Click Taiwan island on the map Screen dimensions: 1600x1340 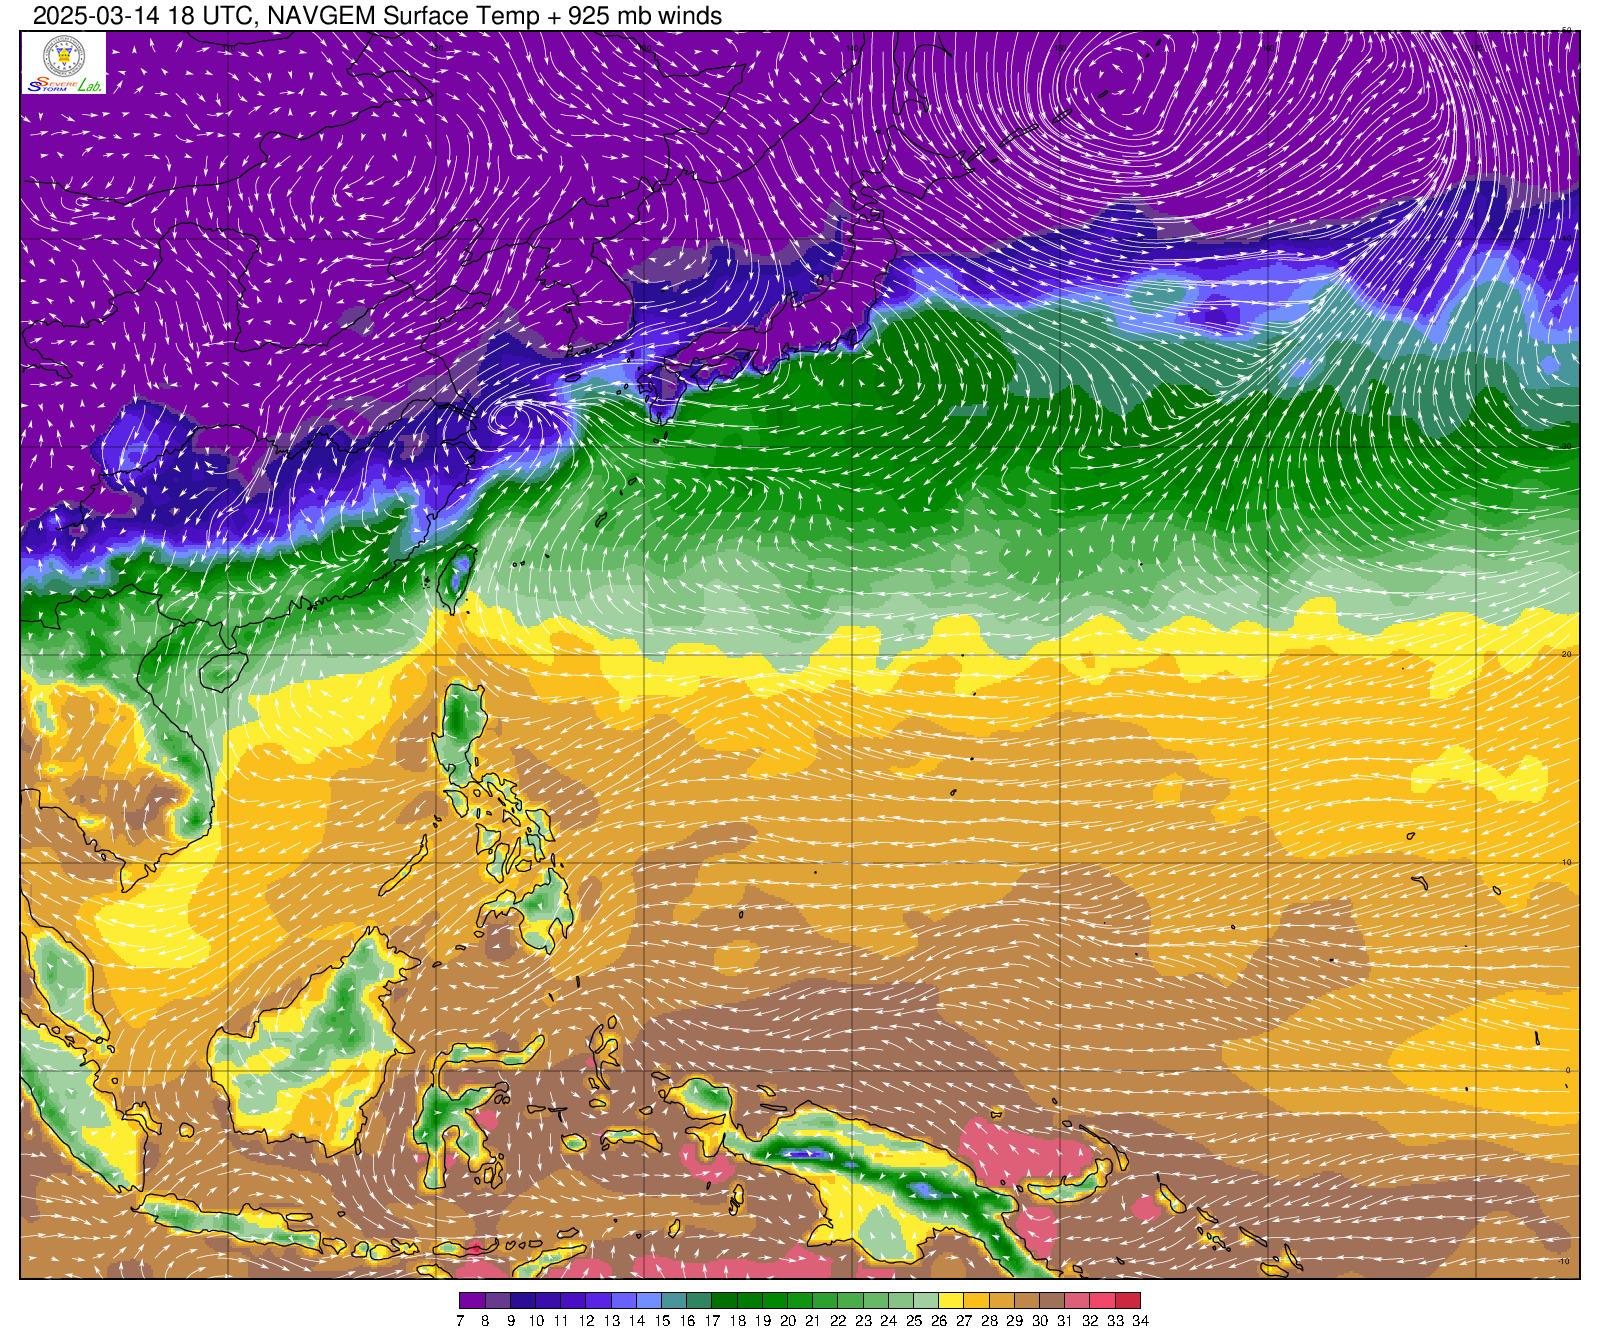click(x=457, y=577)
